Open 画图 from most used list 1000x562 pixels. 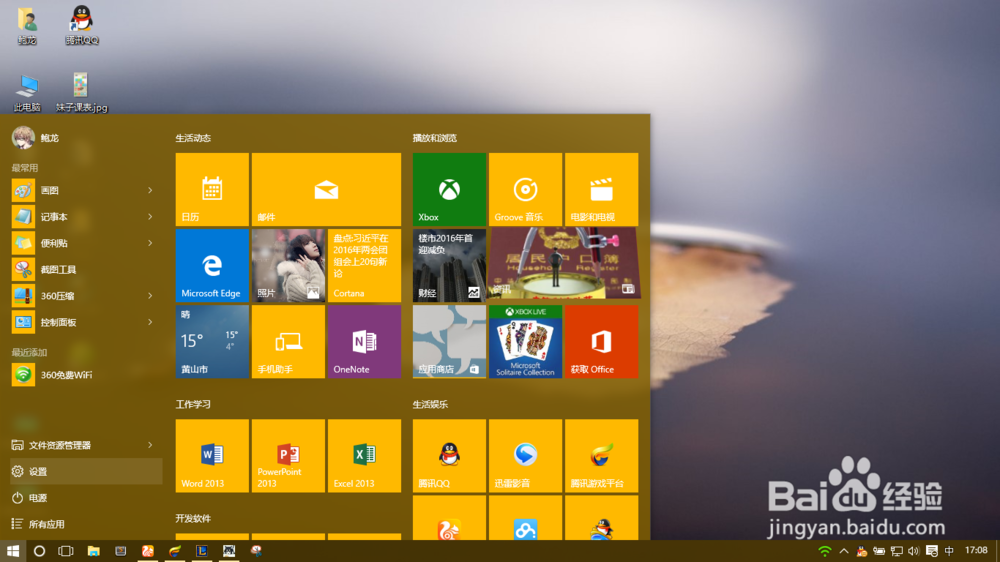86,190
